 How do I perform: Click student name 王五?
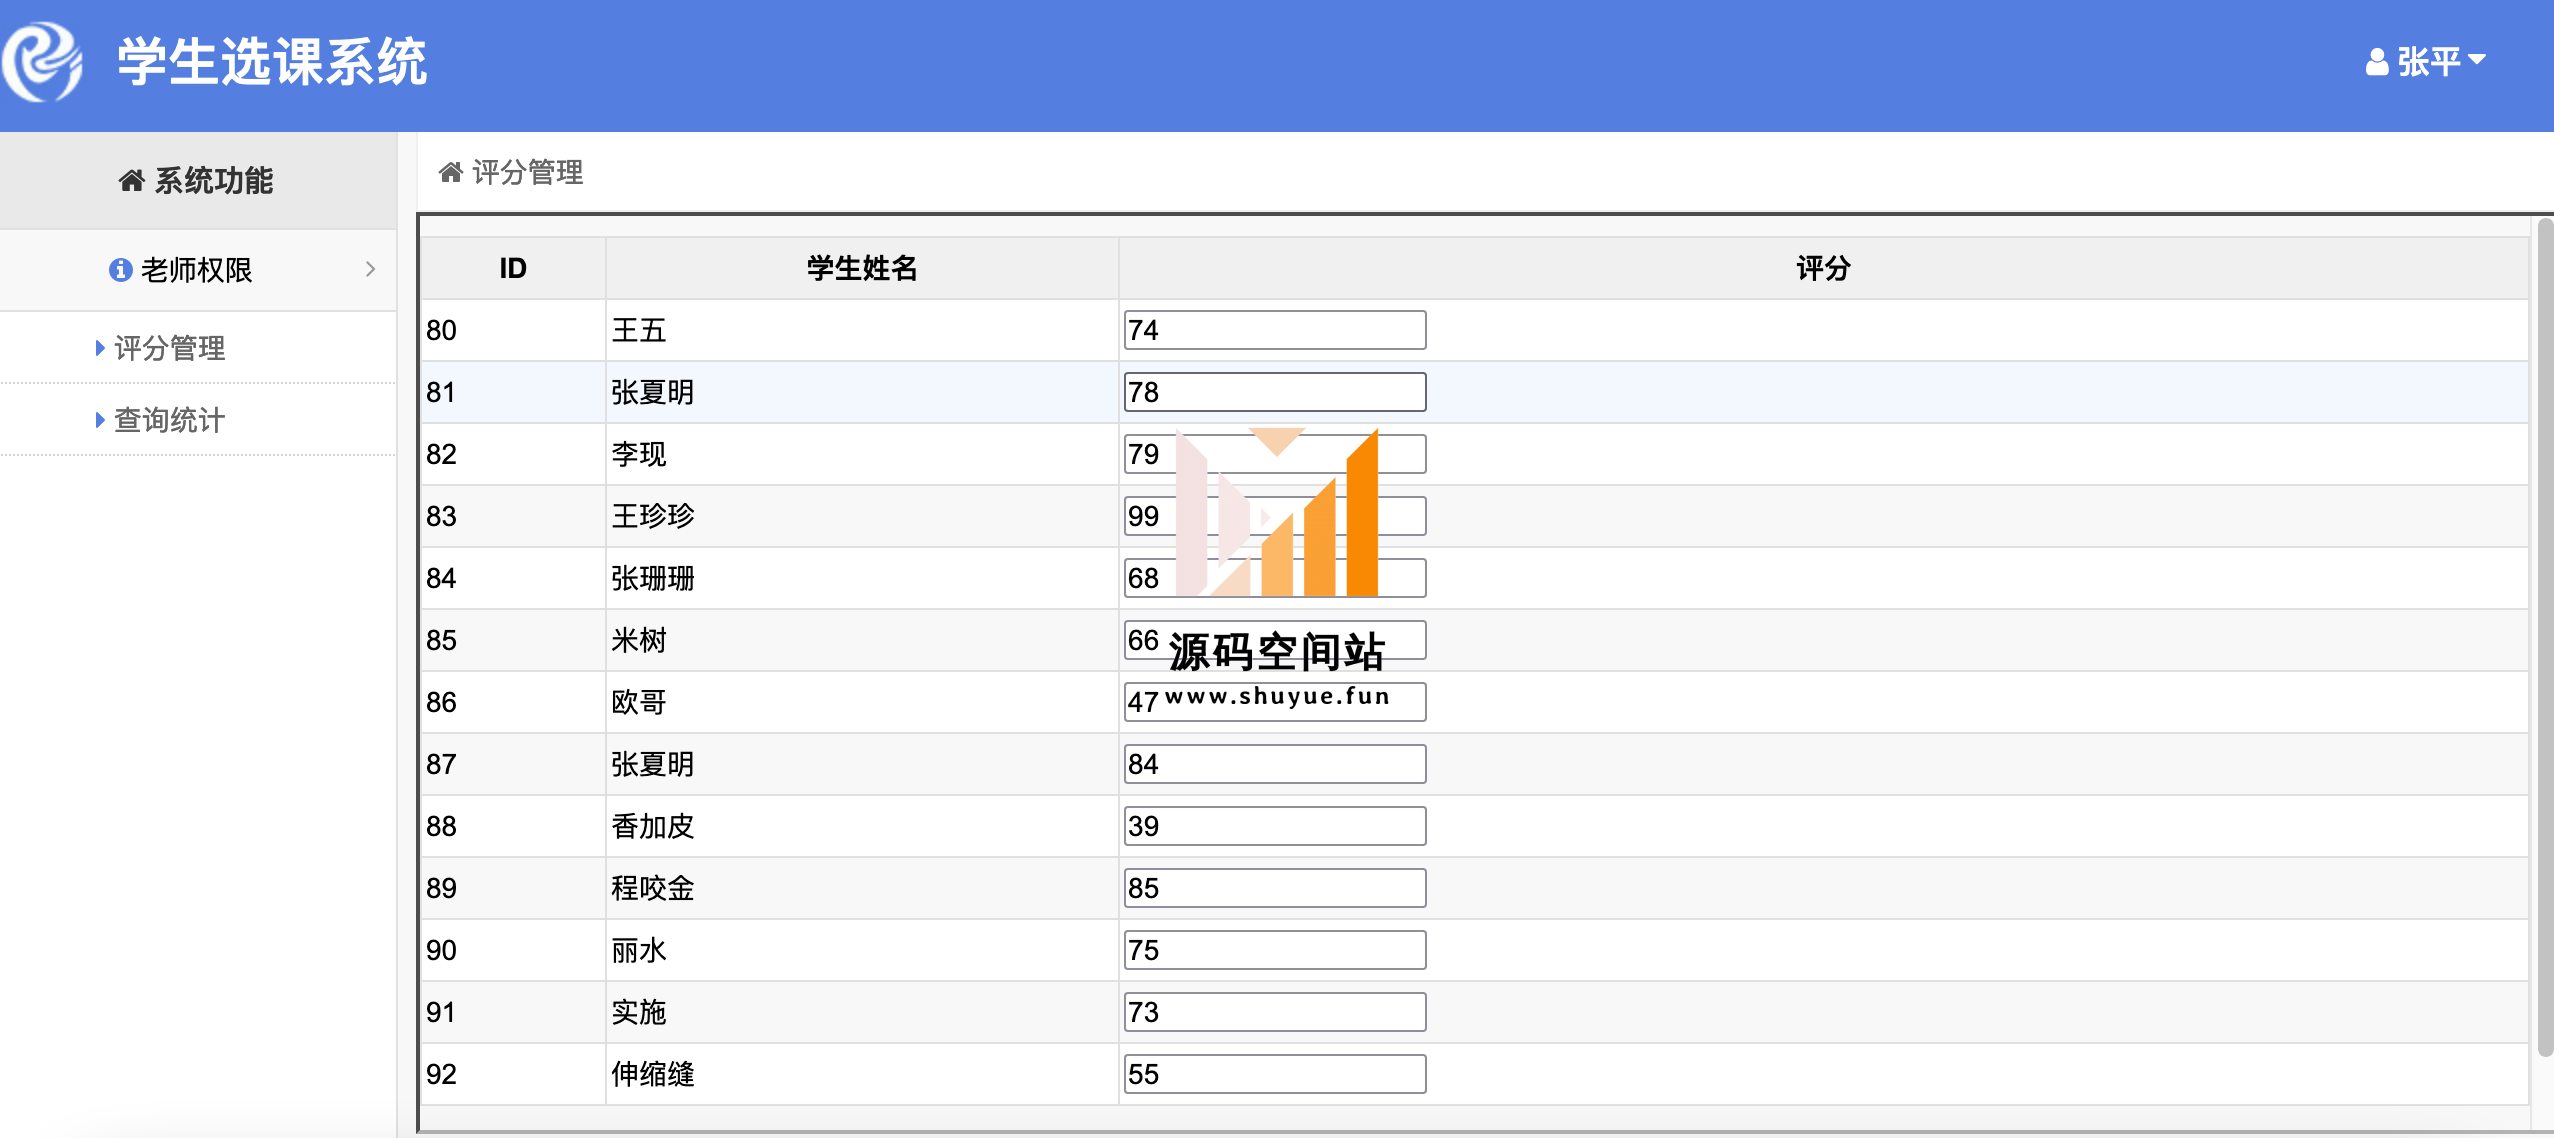639,330
